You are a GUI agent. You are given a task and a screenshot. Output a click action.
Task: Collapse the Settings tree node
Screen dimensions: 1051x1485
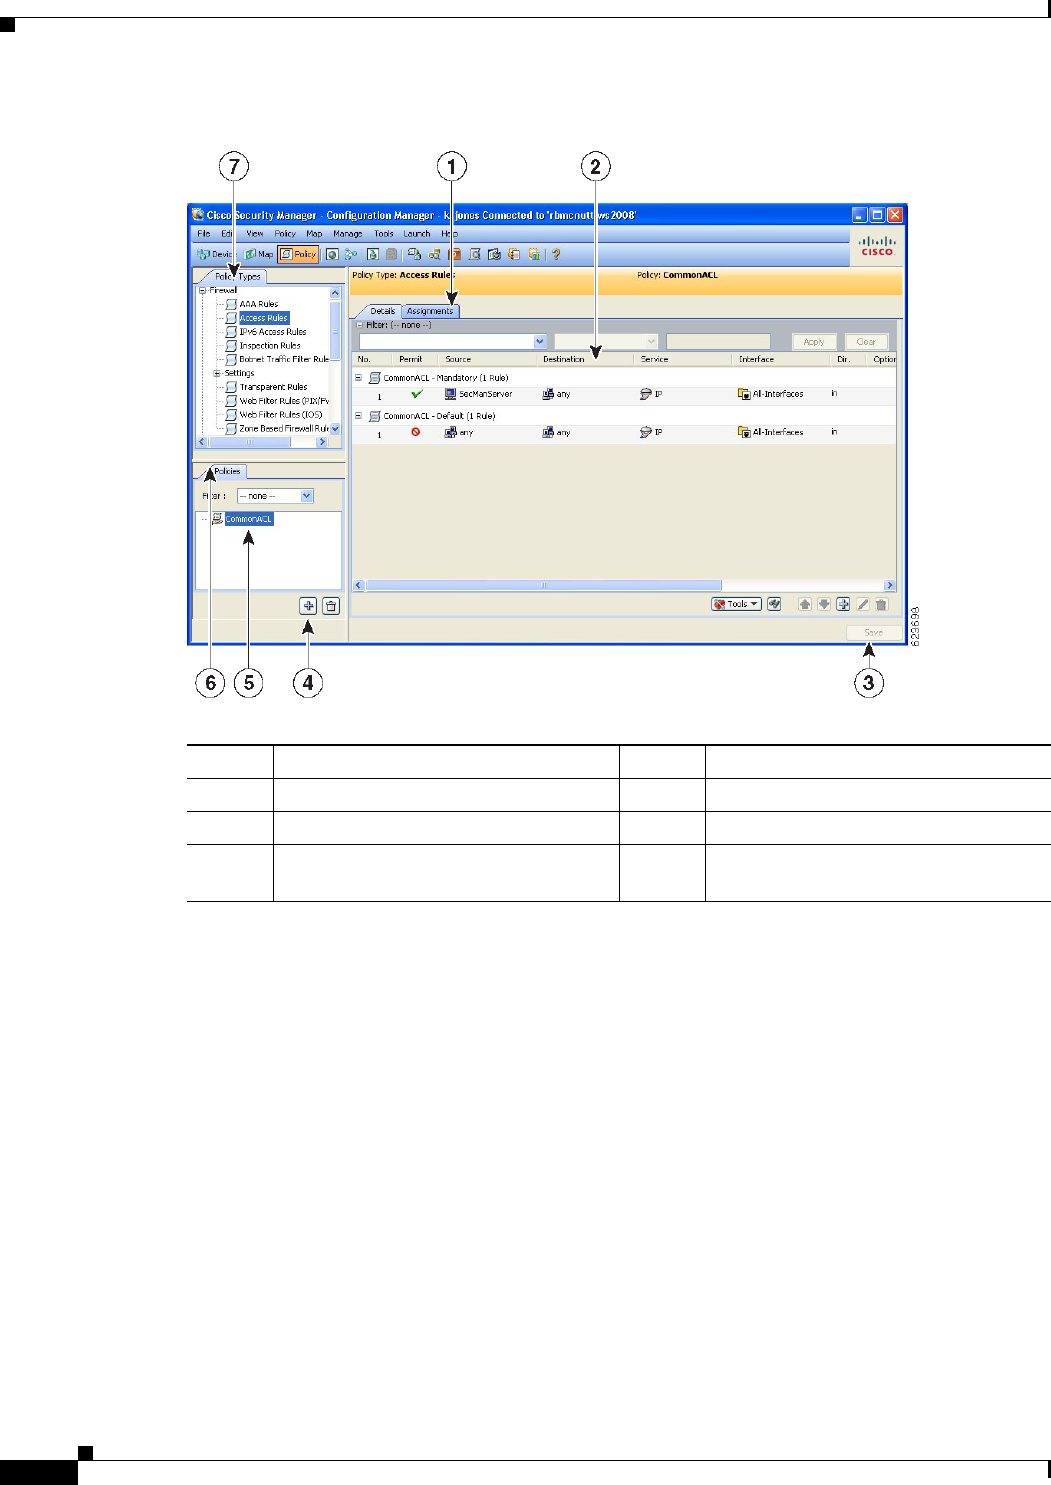217,373
